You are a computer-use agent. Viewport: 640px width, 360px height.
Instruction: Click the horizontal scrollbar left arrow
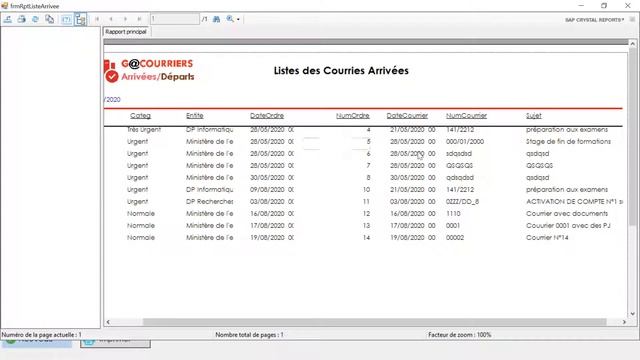pos(108,322)
